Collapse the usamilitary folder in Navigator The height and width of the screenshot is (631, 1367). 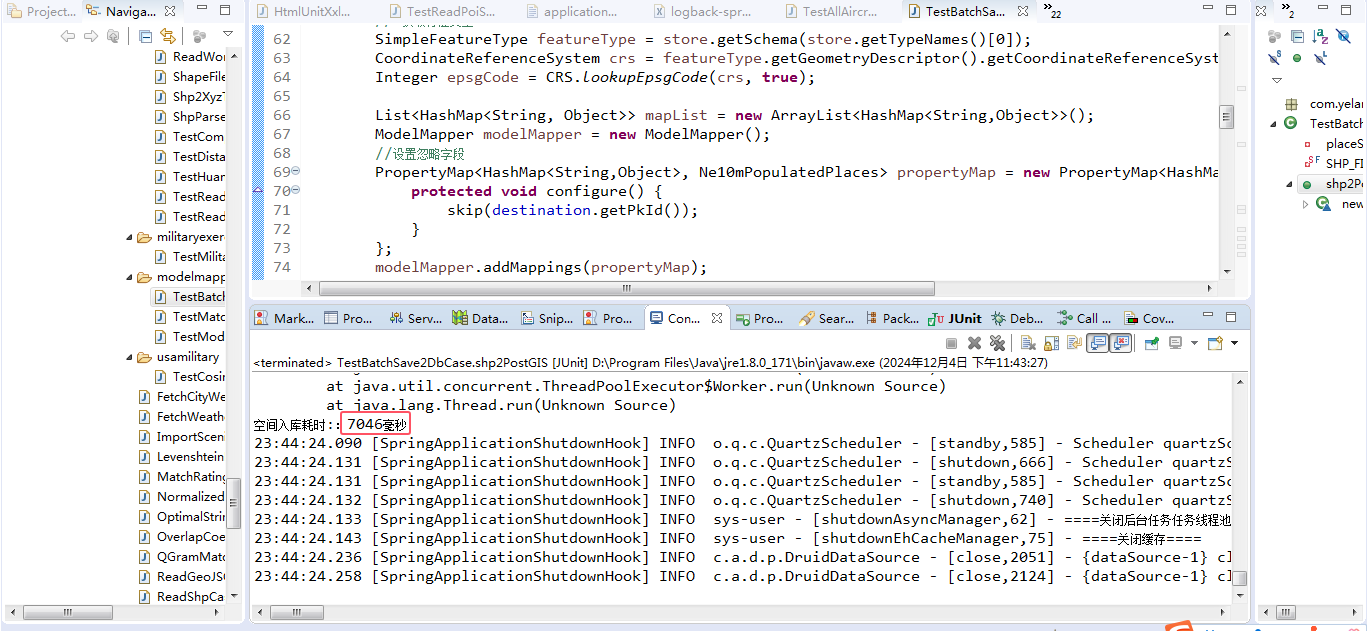click(x=130, y=357)
